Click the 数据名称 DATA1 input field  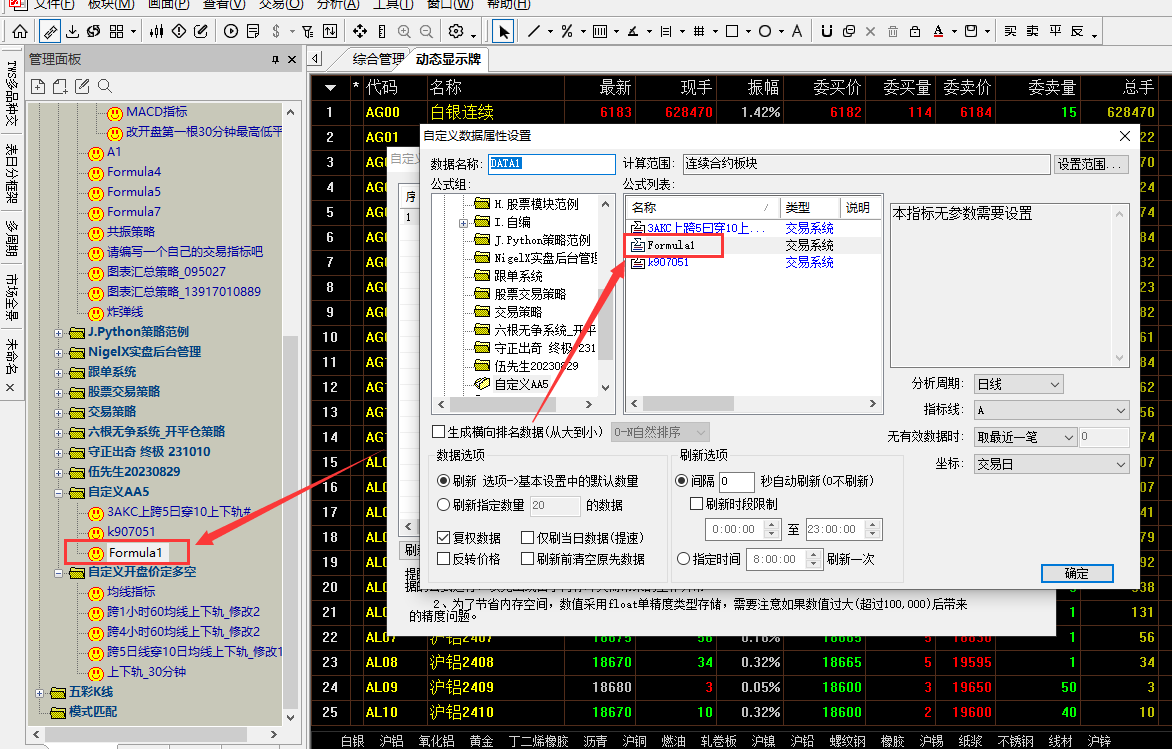tap(552, 164)
